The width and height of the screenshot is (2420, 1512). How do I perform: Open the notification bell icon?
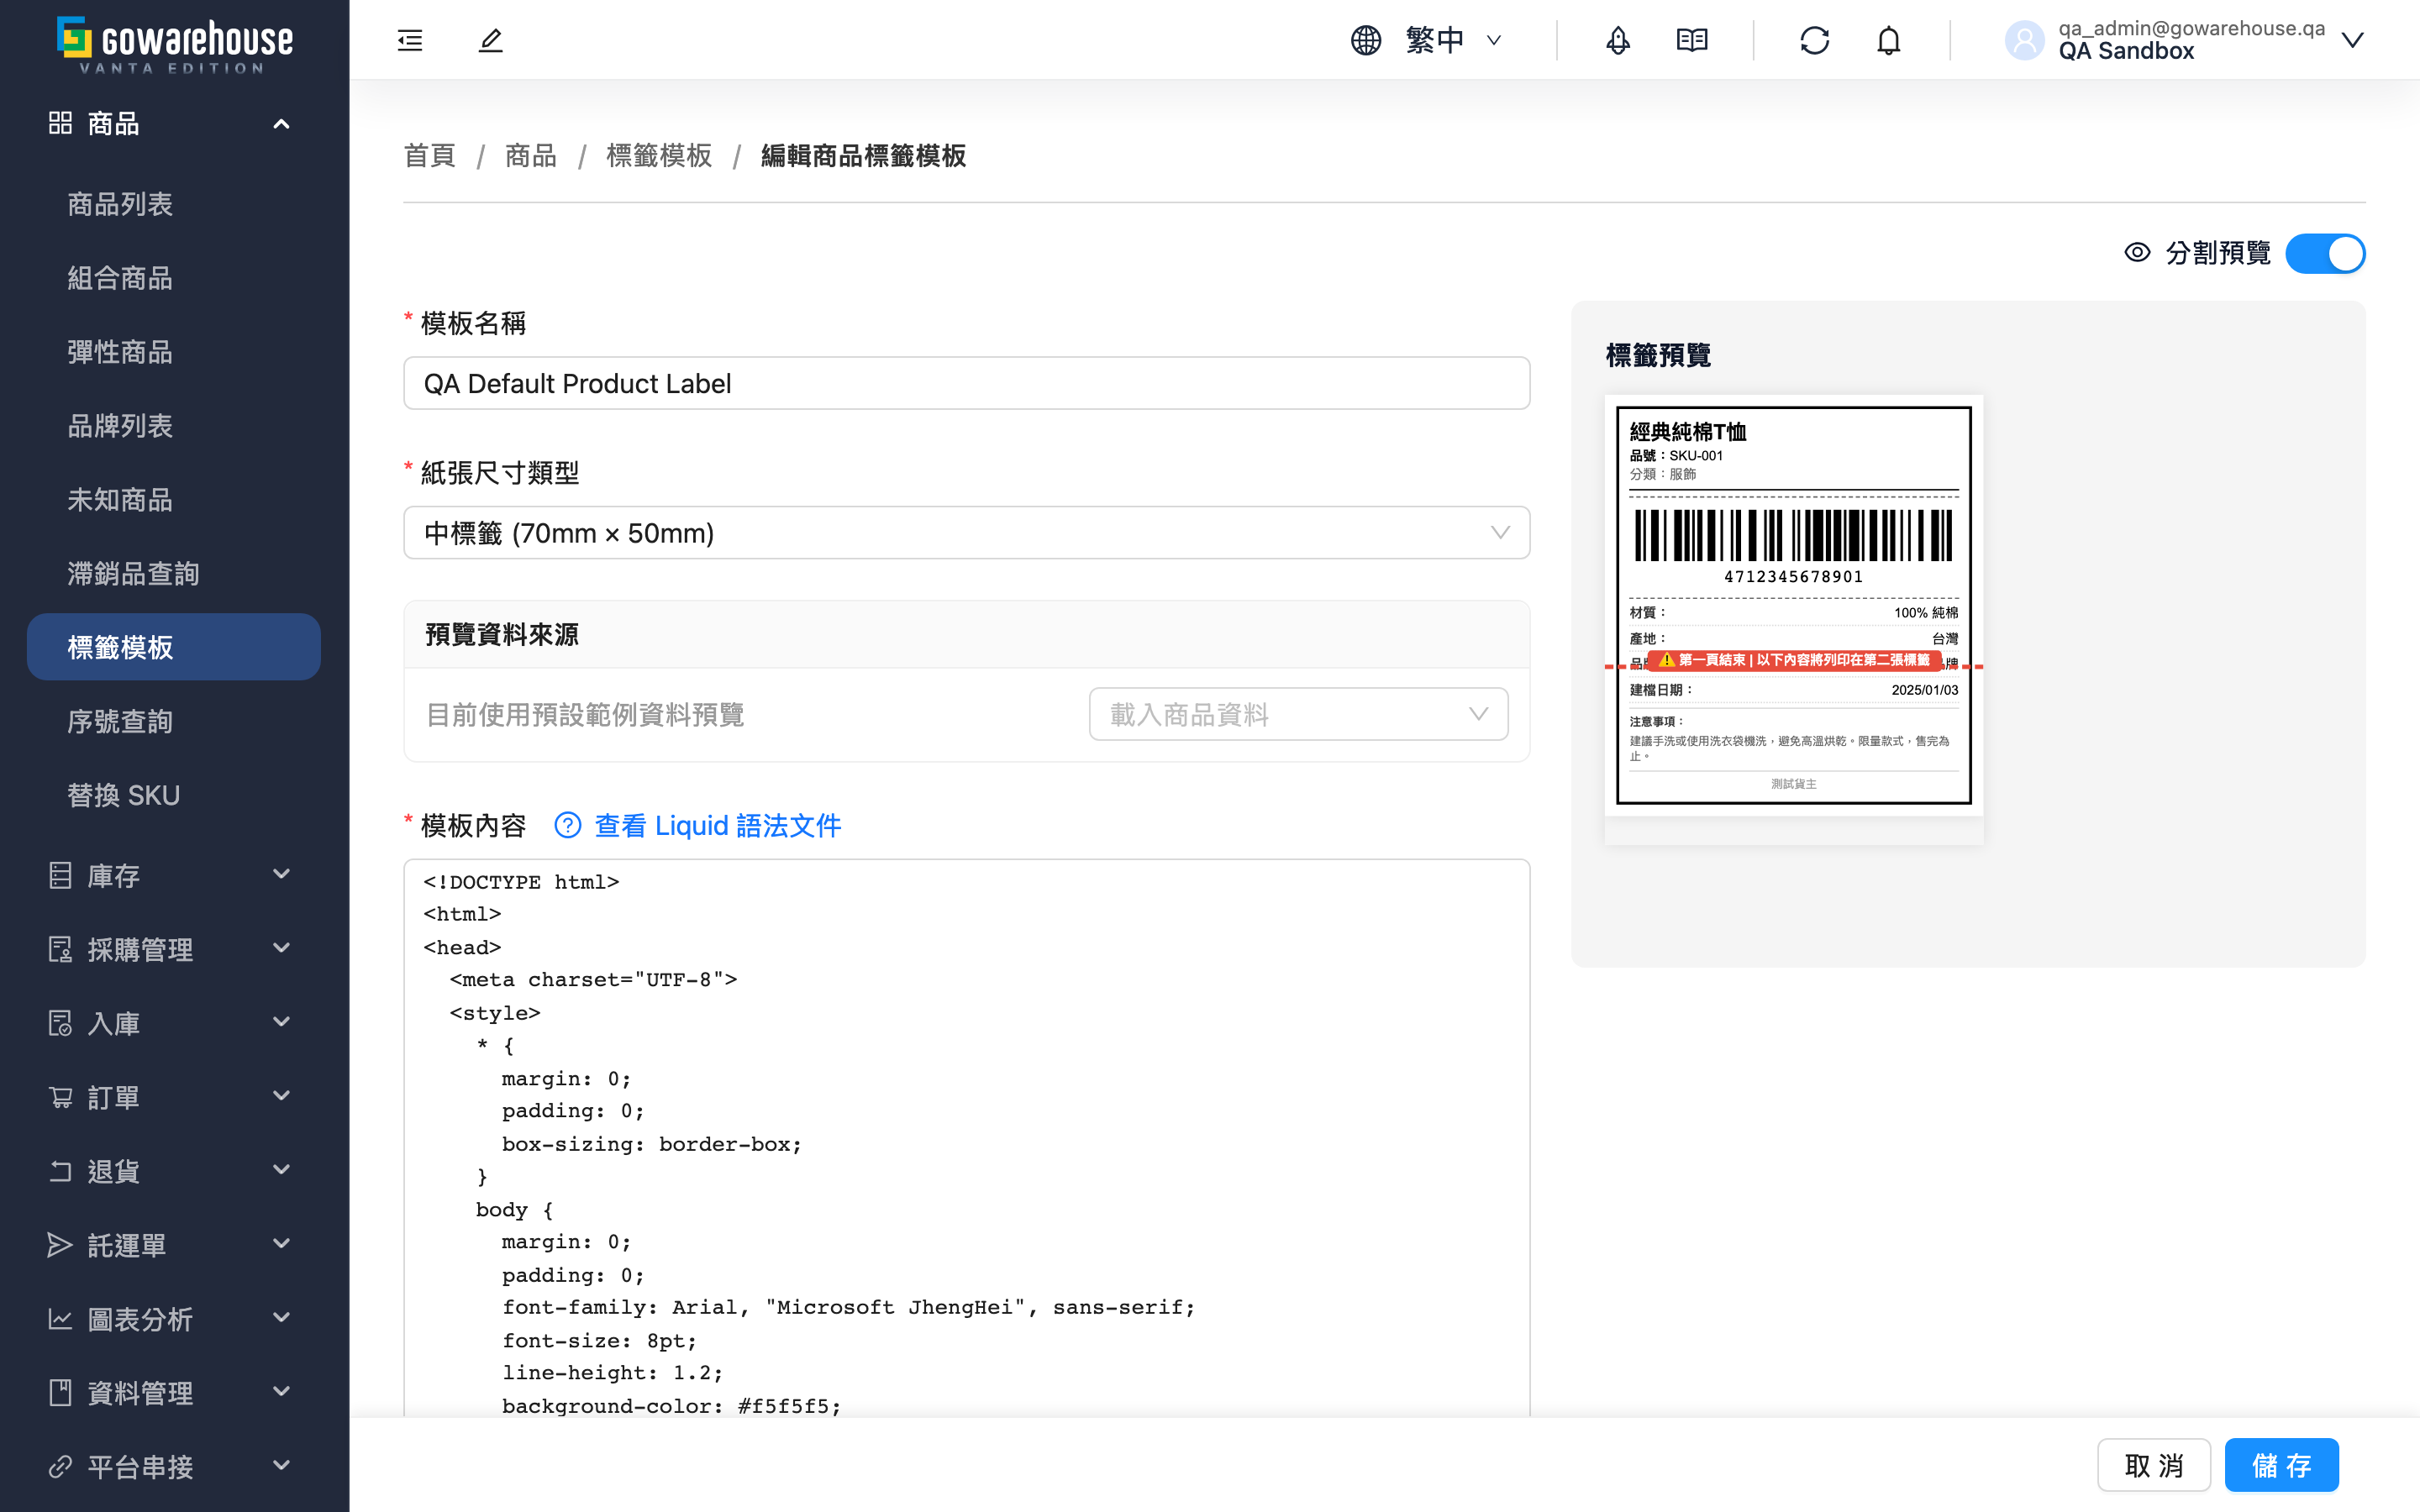pyautogui.click(x=1888, y=40)
